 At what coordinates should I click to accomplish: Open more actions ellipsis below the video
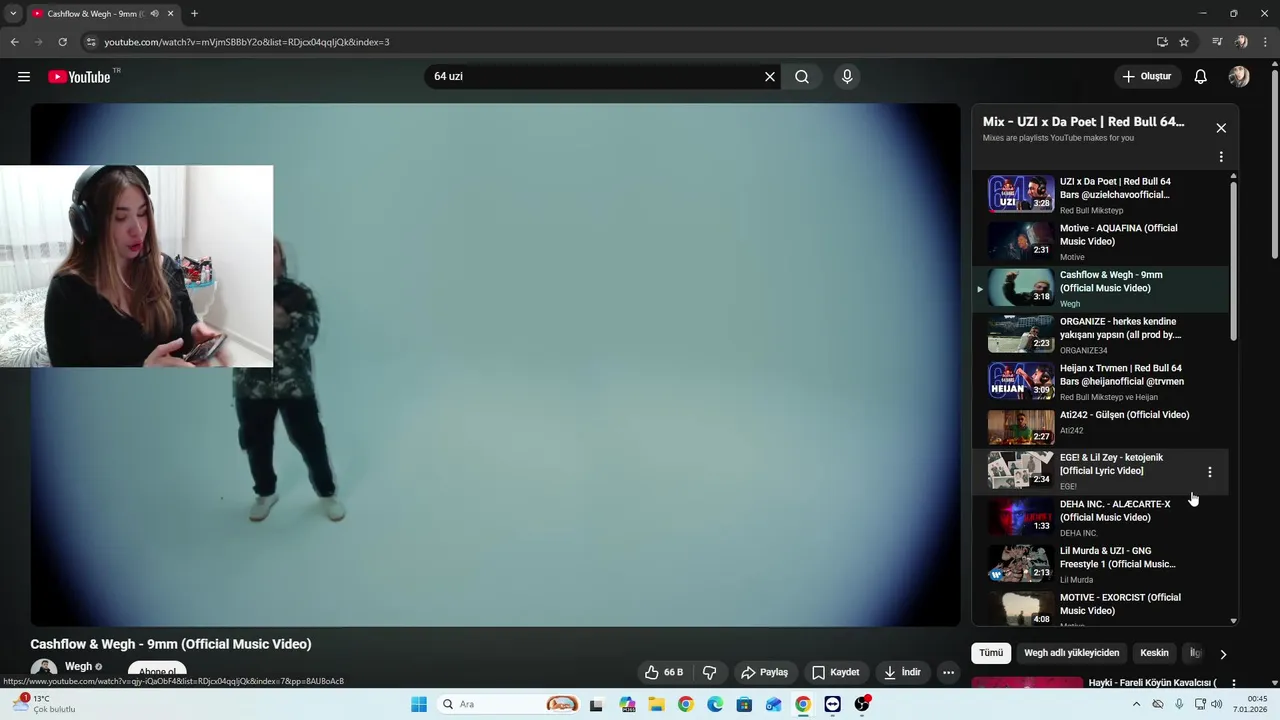tap(948, 673)
